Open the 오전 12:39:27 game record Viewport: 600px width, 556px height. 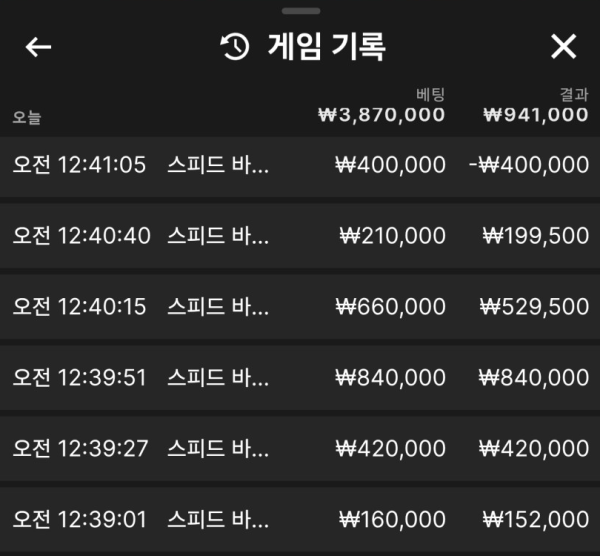point(300,448)
